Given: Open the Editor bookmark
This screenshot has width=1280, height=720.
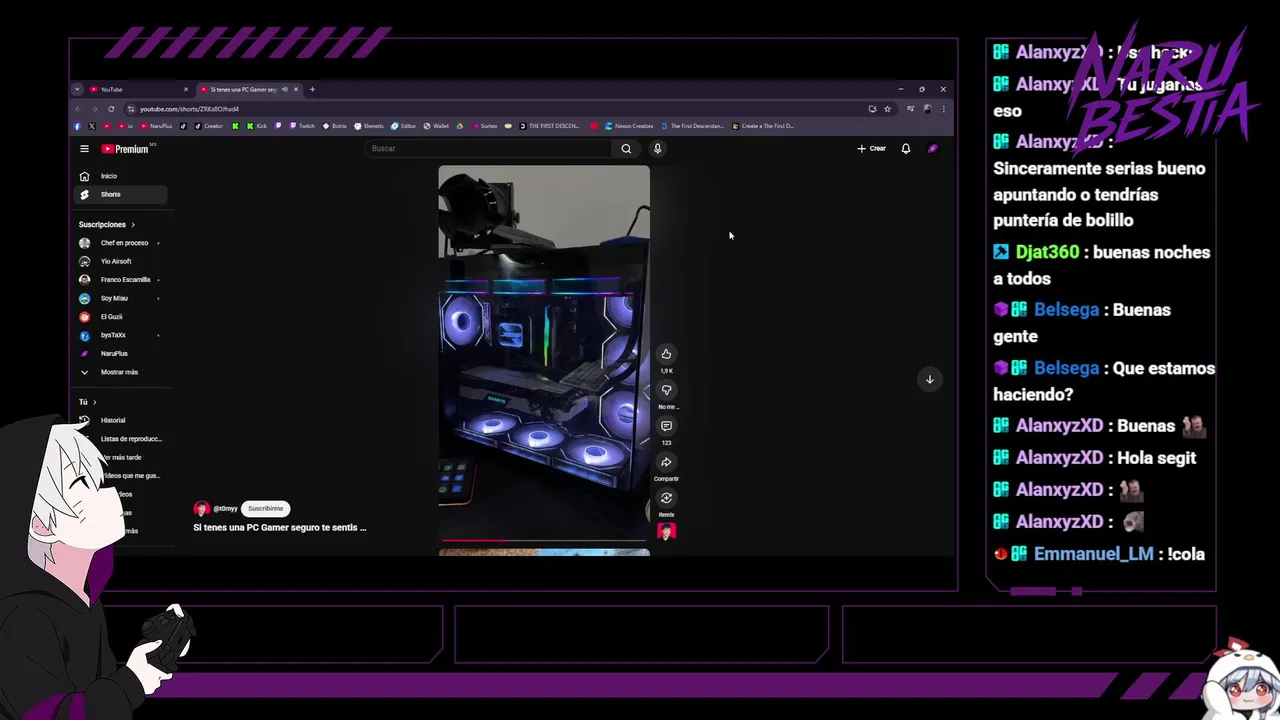Looking at the screenshot, I should point(403,126).
